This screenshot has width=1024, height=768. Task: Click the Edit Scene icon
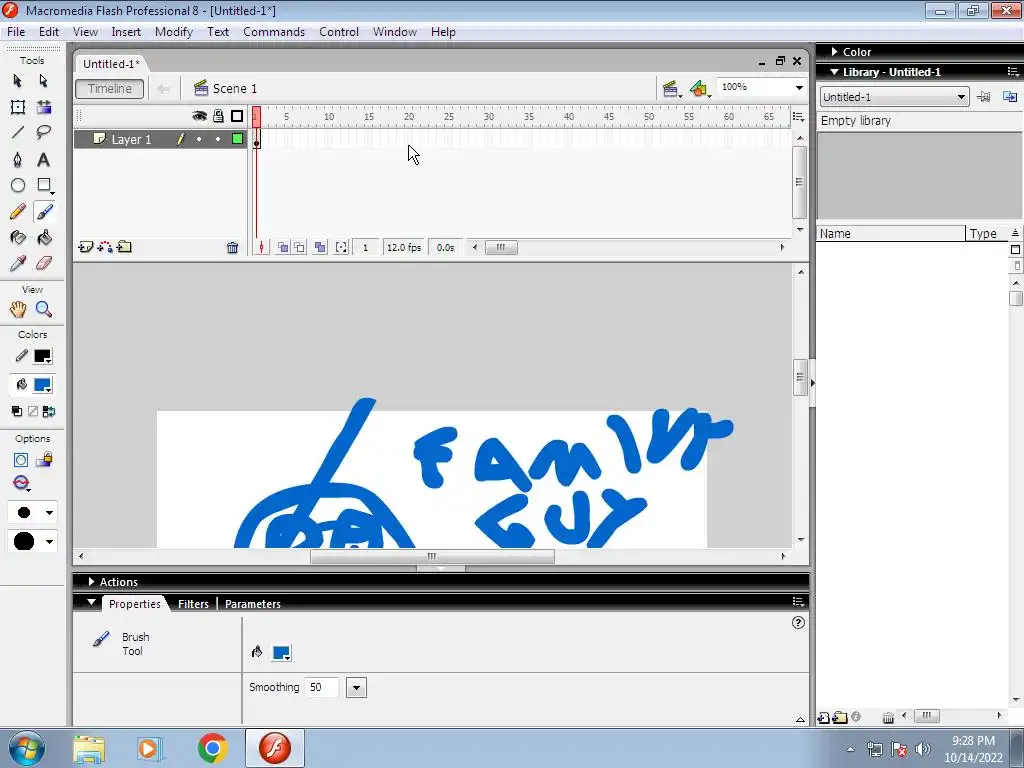pyautogui.click(x=671, y=89)
